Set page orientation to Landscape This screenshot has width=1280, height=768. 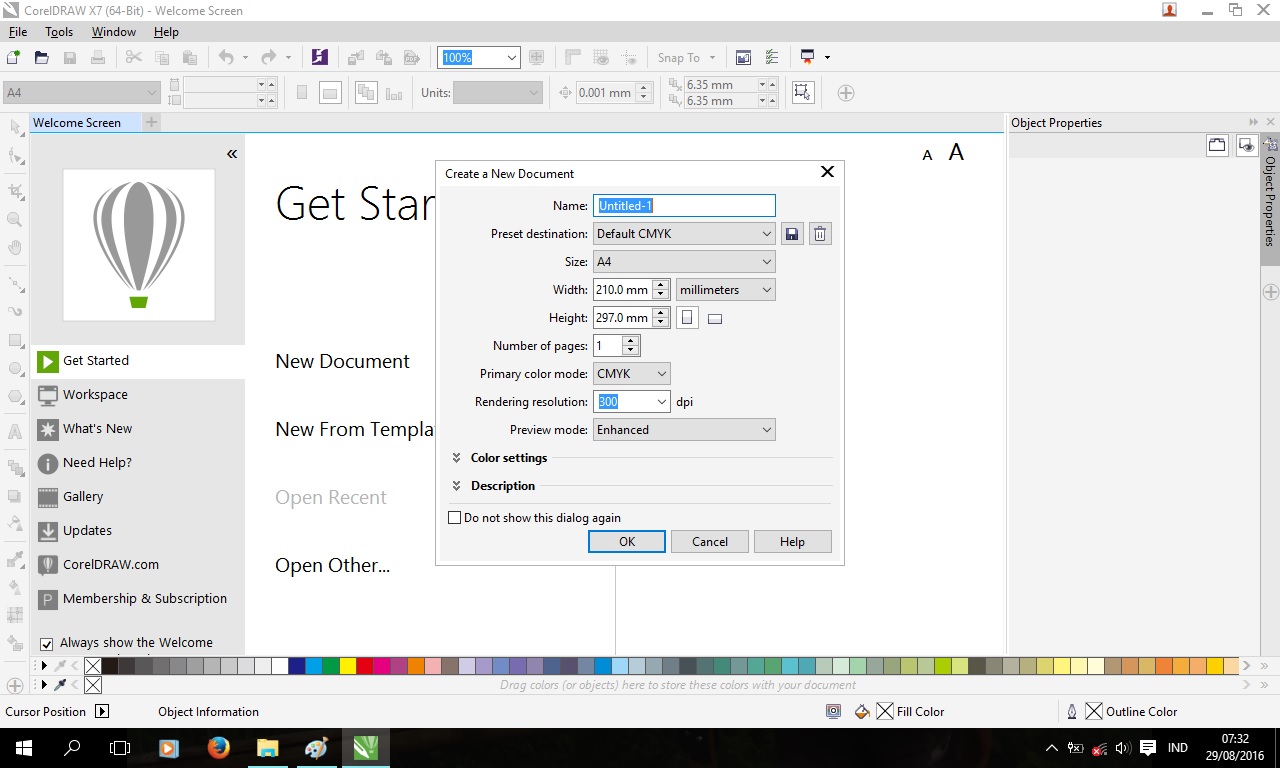pos(715,319)
